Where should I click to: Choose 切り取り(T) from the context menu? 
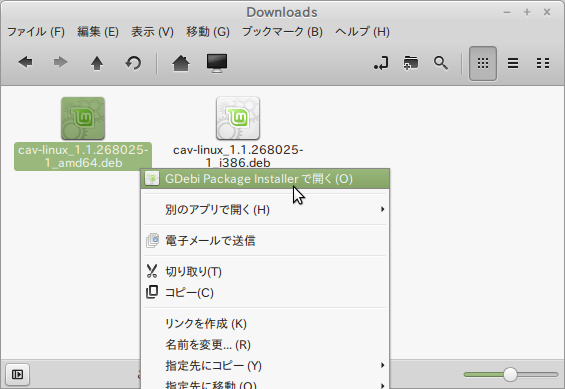pyautogui.click(x=265, y=271)
